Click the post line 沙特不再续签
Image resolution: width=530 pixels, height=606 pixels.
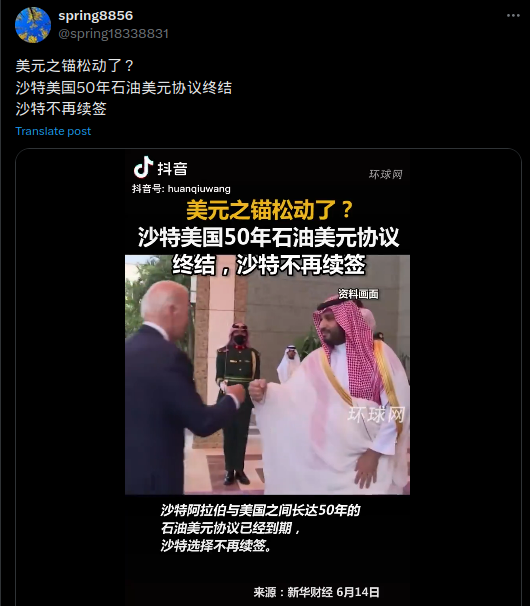pos(61,109)
